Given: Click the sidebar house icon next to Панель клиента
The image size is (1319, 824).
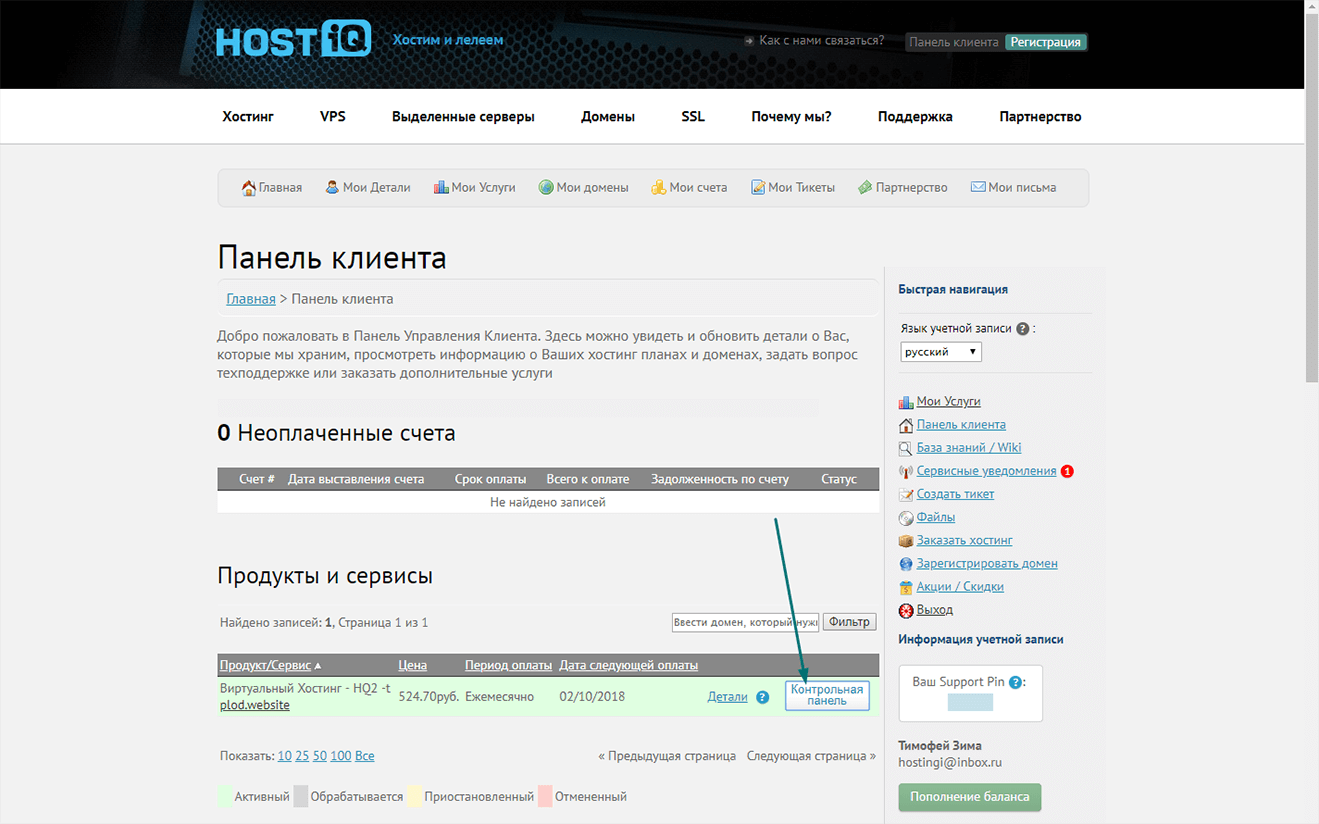Looking at the screenshot, I should (906, 425).
